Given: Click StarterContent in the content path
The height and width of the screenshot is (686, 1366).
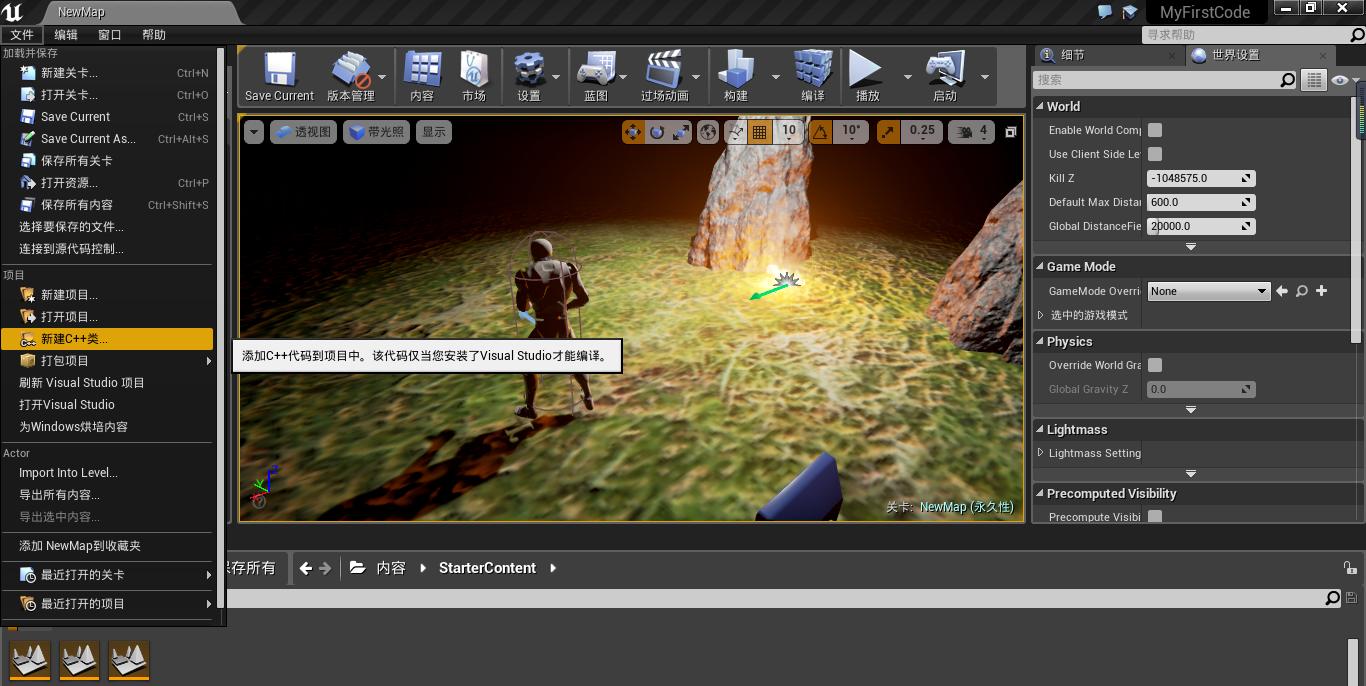Looking at the screenshot, I should click(x=487, y=568).
